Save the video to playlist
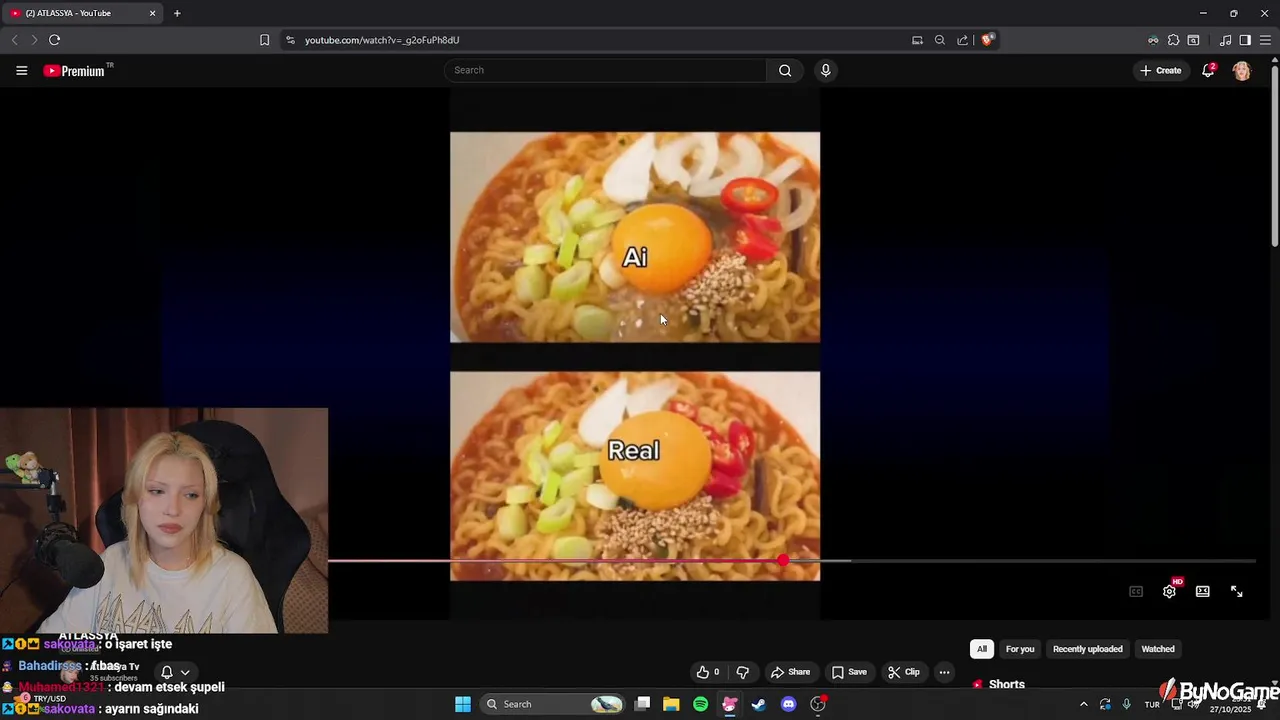1280x720 pixels. (x=849, y=672)
